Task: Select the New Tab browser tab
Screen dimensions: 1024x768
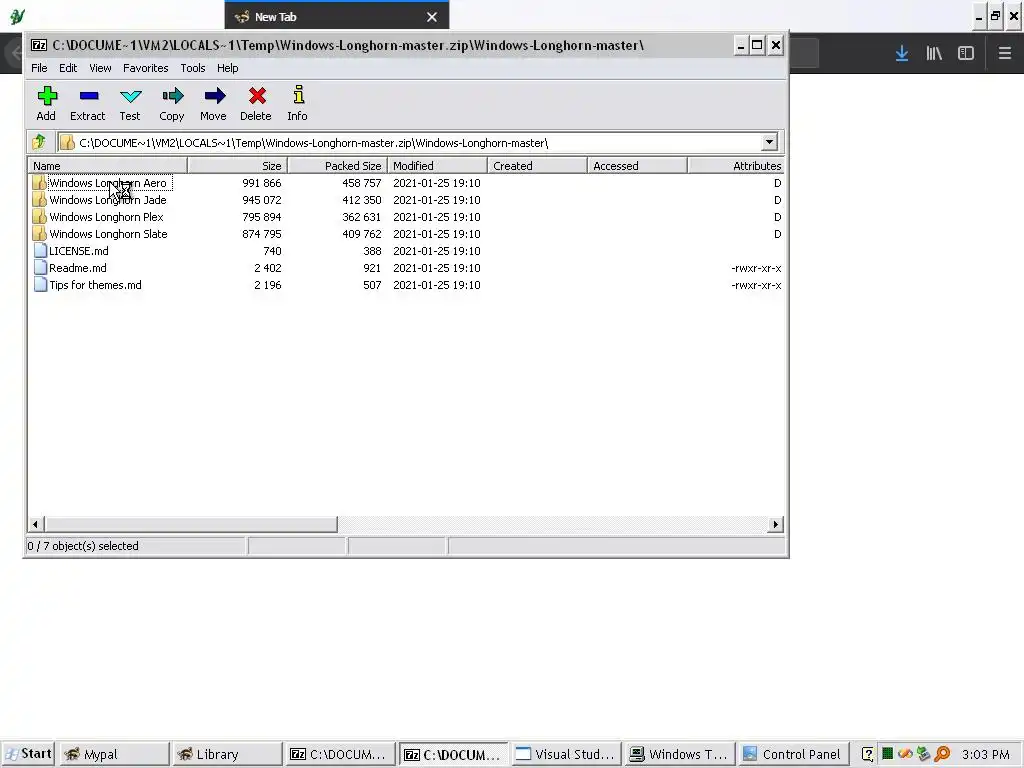Action: [337, 17]
